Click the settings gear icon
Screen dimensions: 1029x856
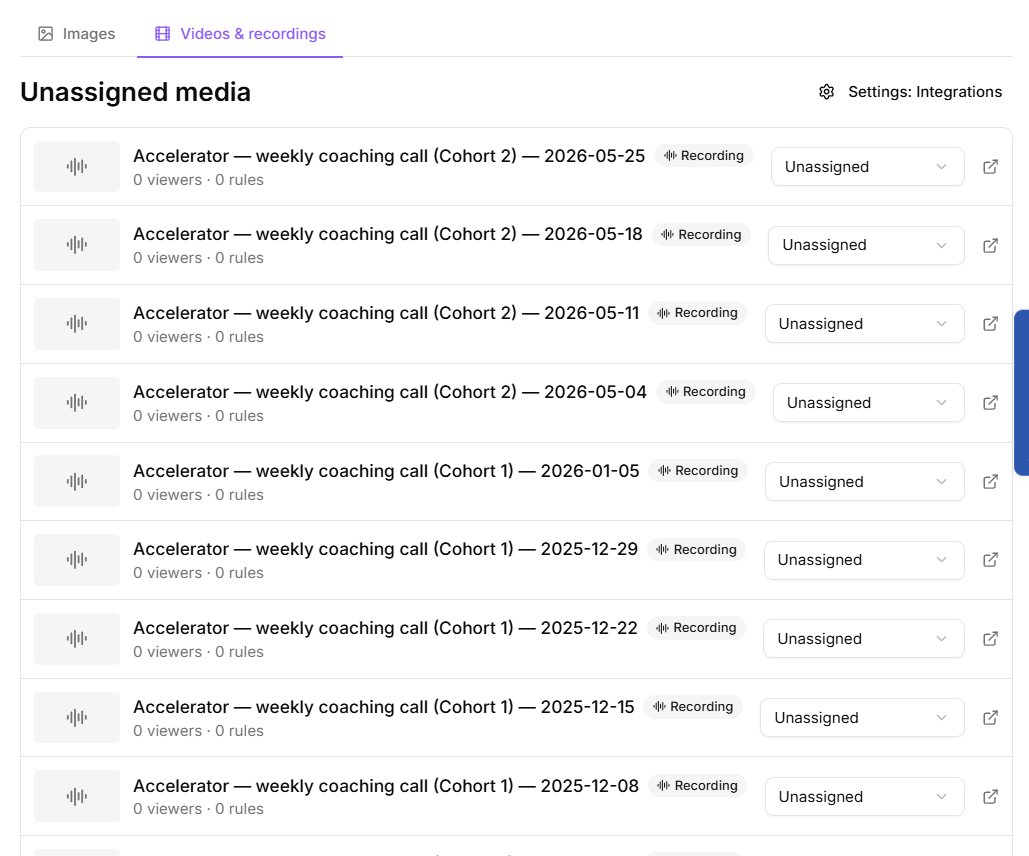click(x=826, y=92)
